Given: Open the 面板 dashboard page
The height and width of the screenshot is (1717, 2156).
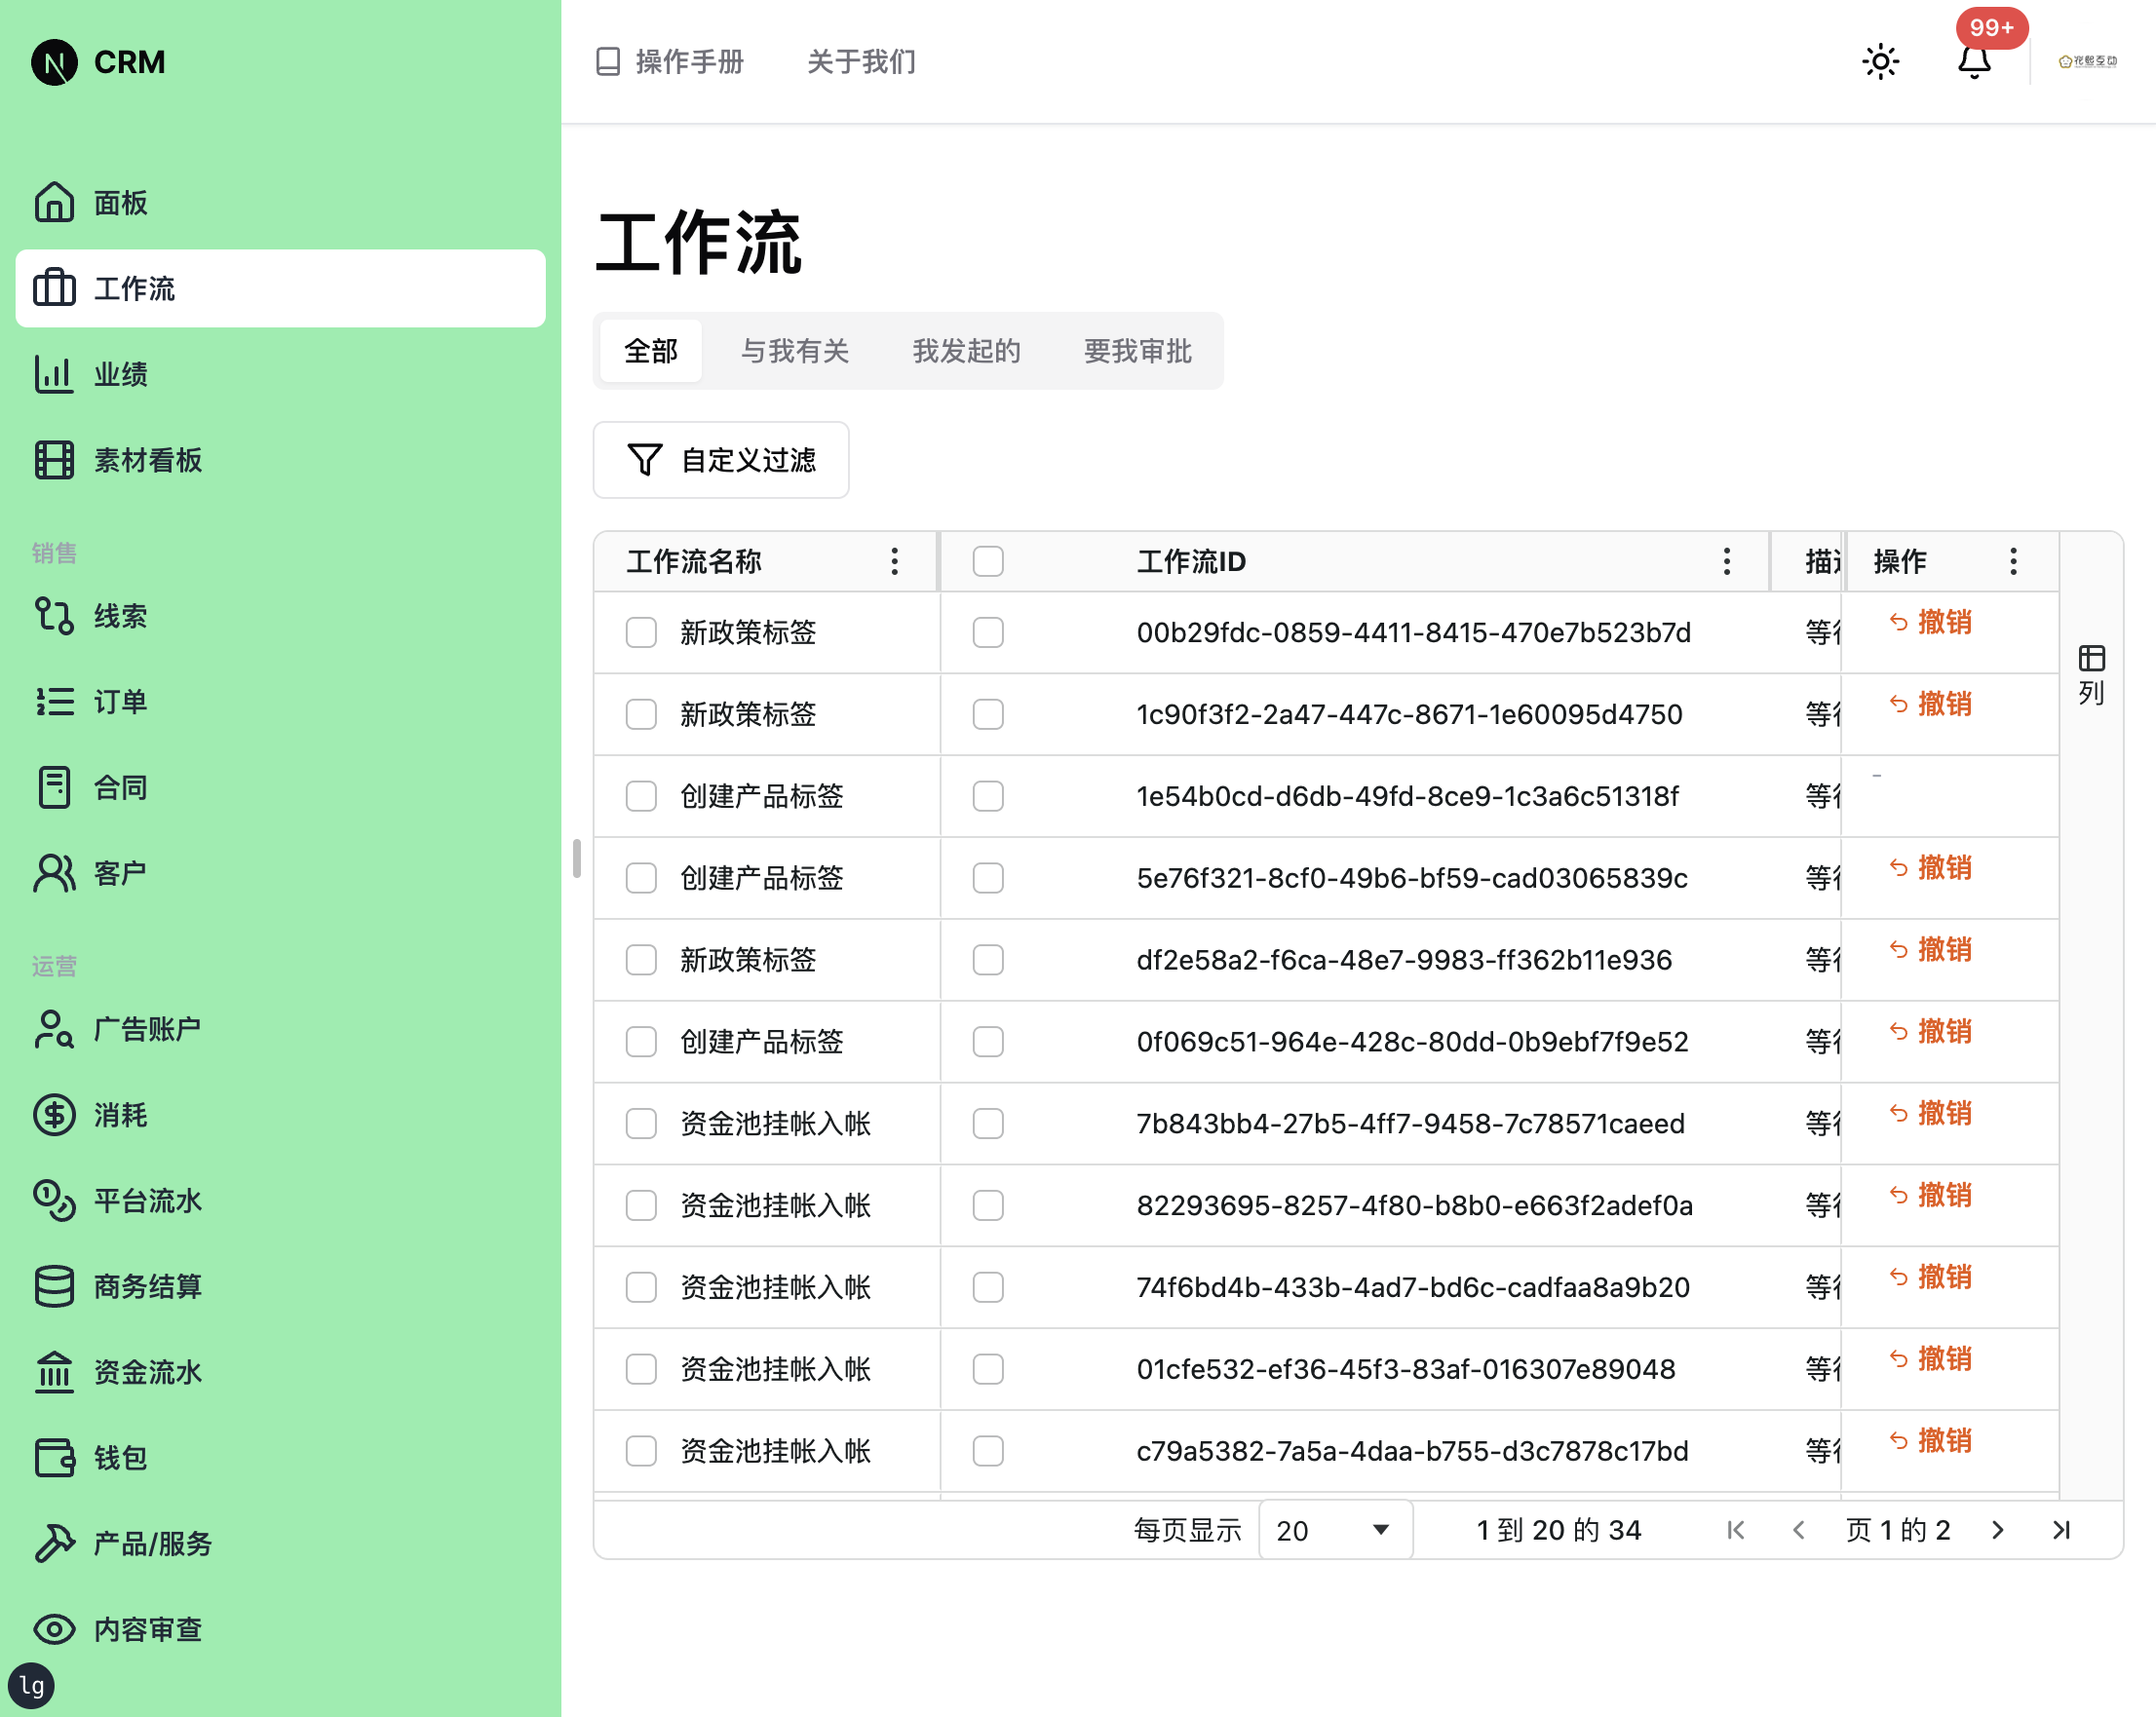Looking at the screenshot, I should coord(120,202).
